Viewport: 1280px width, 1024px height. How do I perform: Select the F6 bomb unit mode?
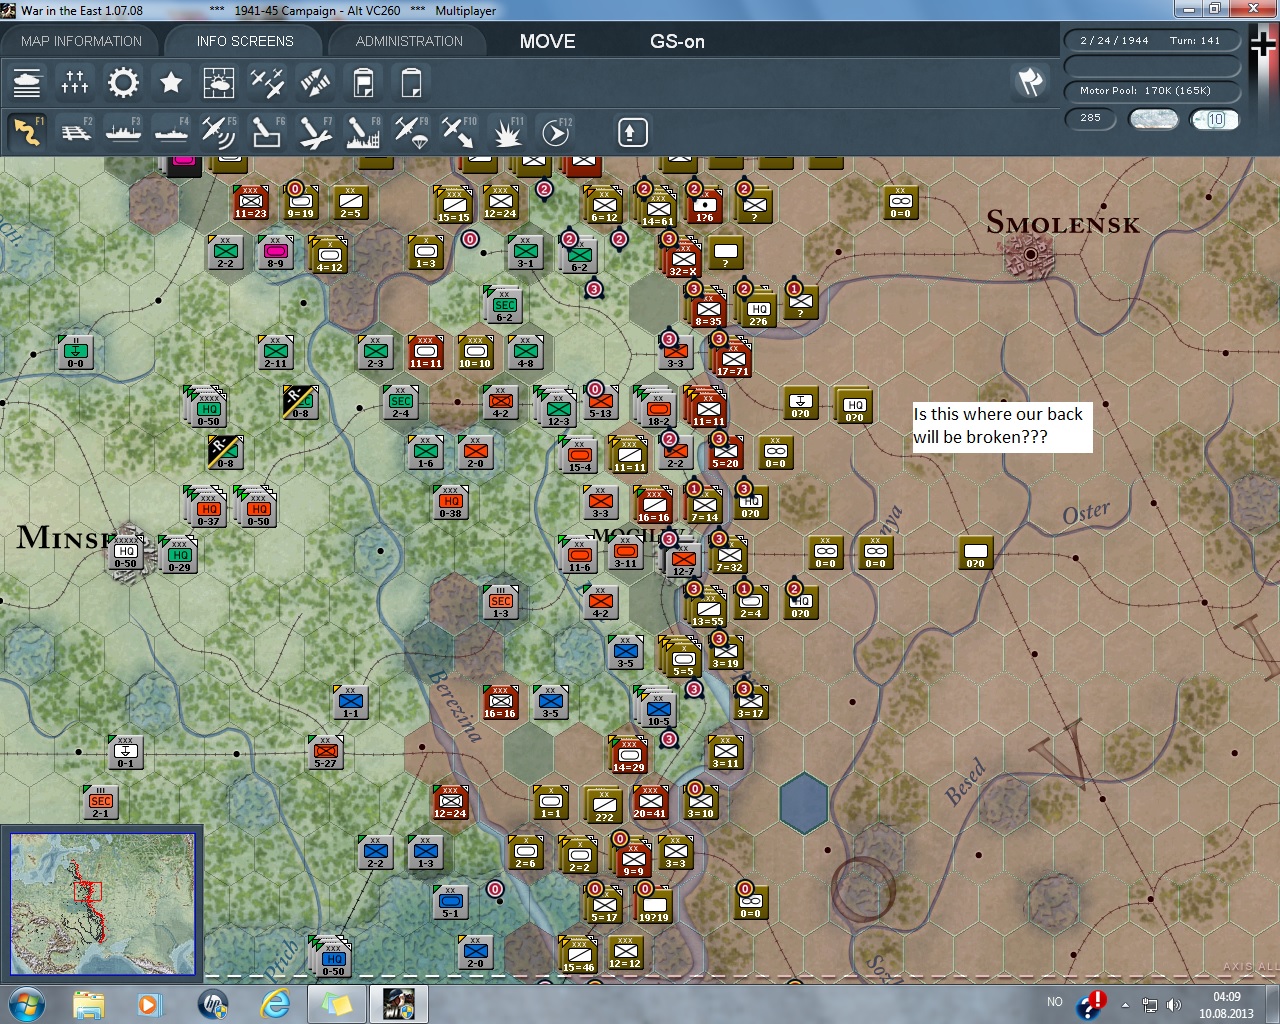pos(267,132)
